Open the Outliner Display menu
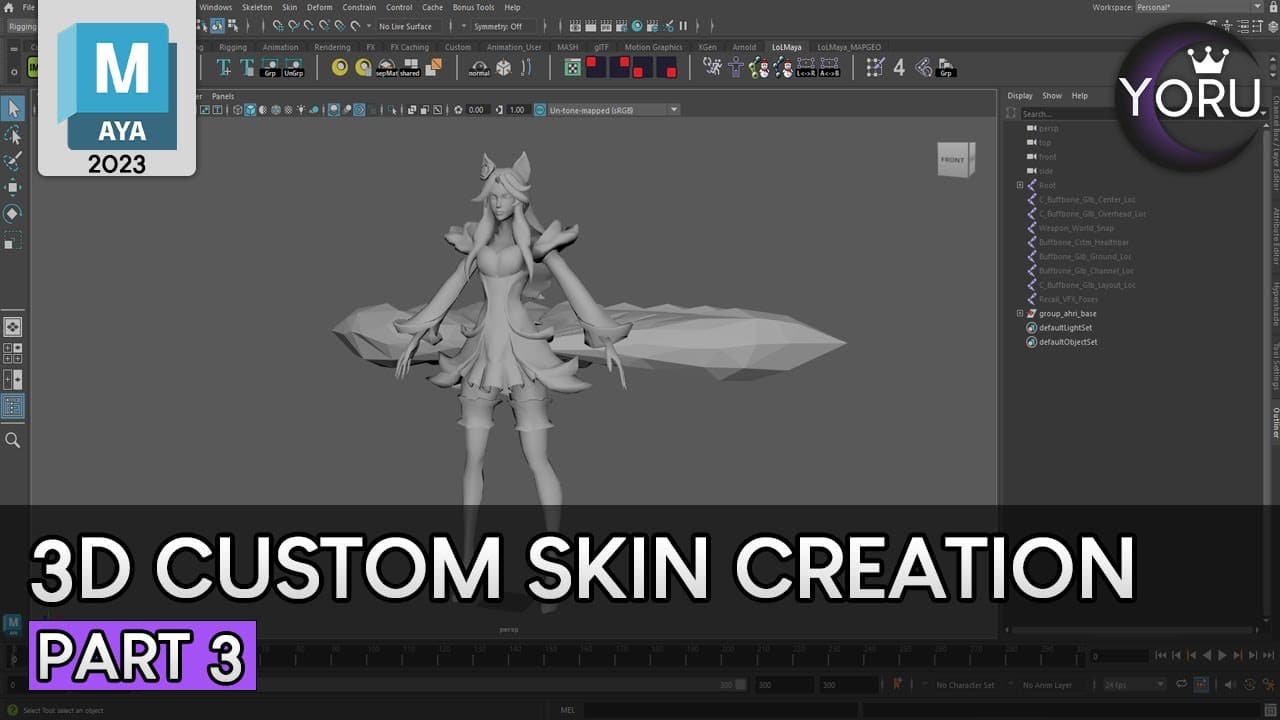 (x=1020, y=96)
